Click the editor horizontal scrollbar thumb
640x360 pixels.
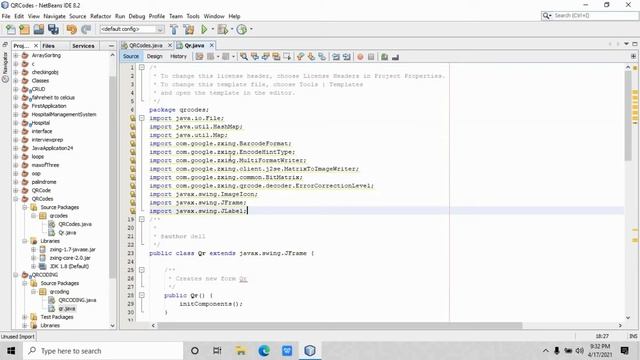[x=340, y=325]
